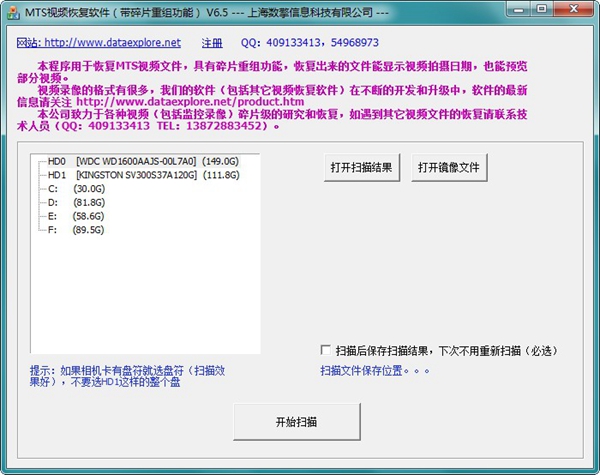The height and width of the screenshot is (475, 600).
Task: Start scanning with 开始扫描 button
Action: (x=297, y=422)
